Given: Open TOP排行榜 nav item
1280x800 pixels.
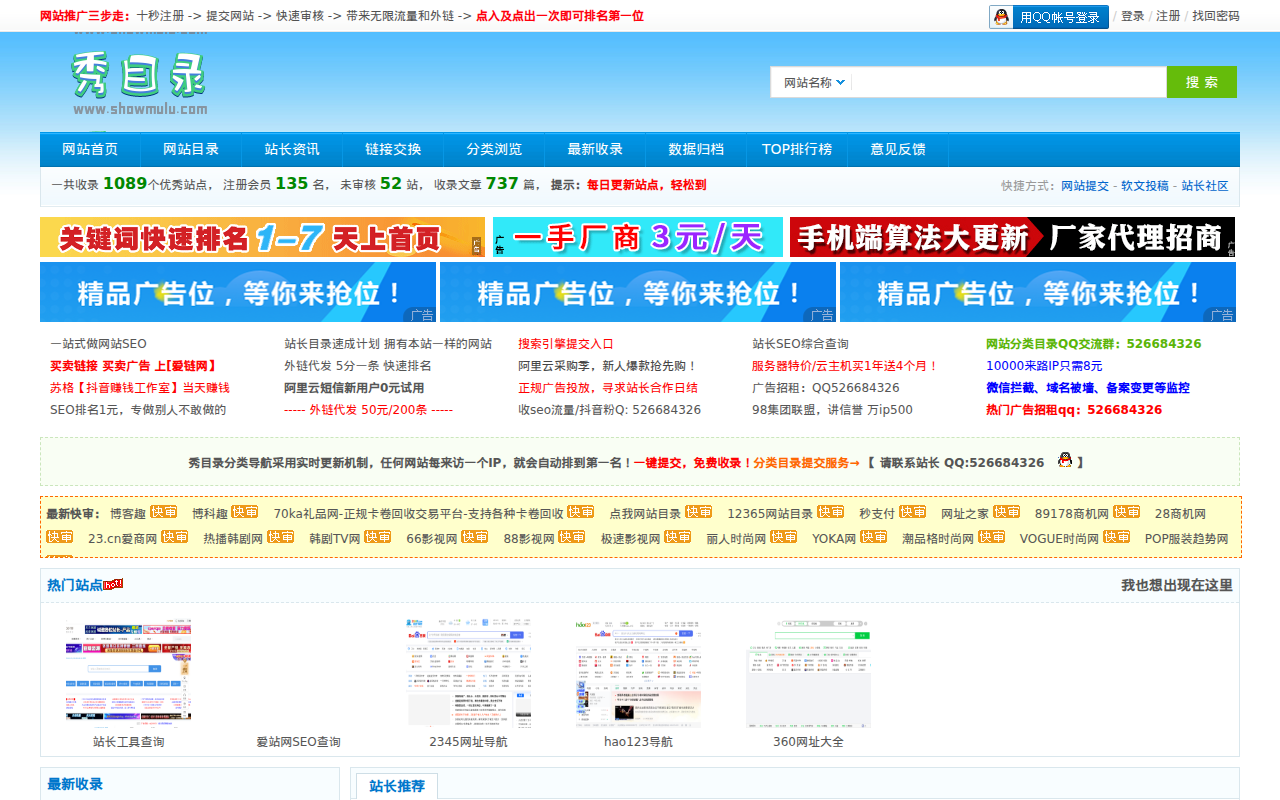Looking at the screenshot, I should [797, 150].
